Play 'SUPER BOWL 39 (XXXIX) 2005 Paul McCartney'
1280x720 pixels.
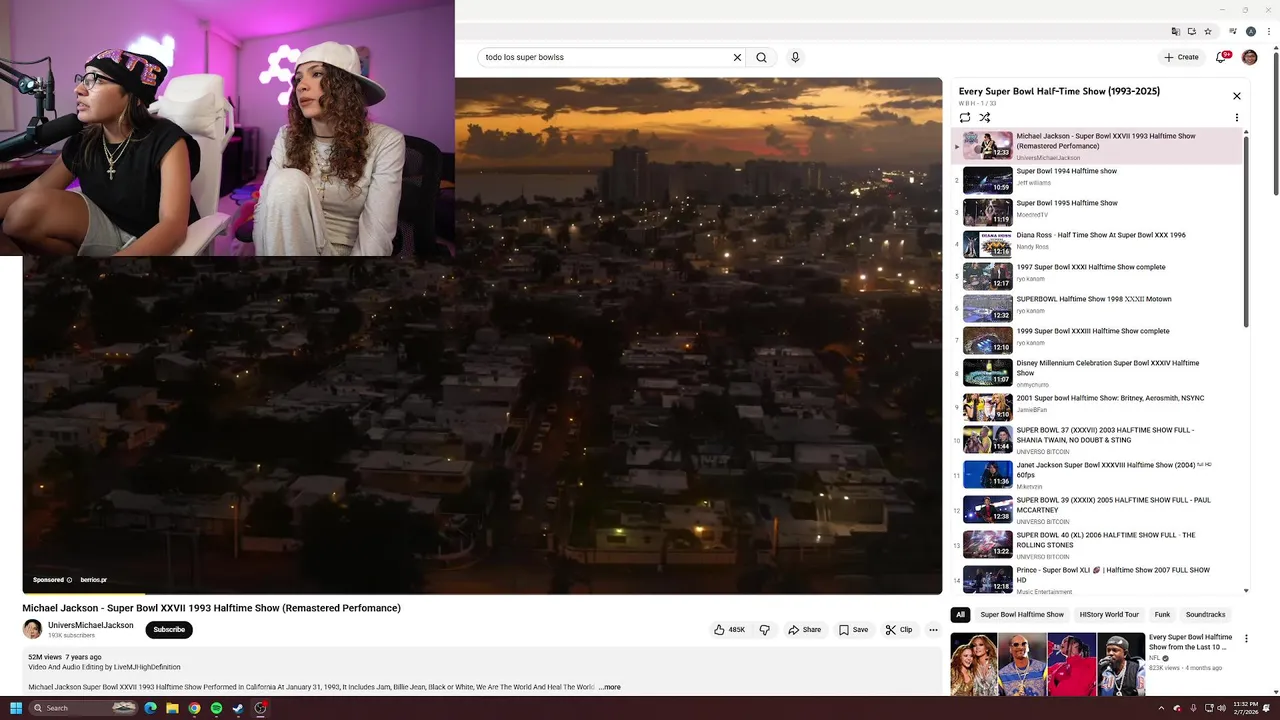[x=1097, y=510]
